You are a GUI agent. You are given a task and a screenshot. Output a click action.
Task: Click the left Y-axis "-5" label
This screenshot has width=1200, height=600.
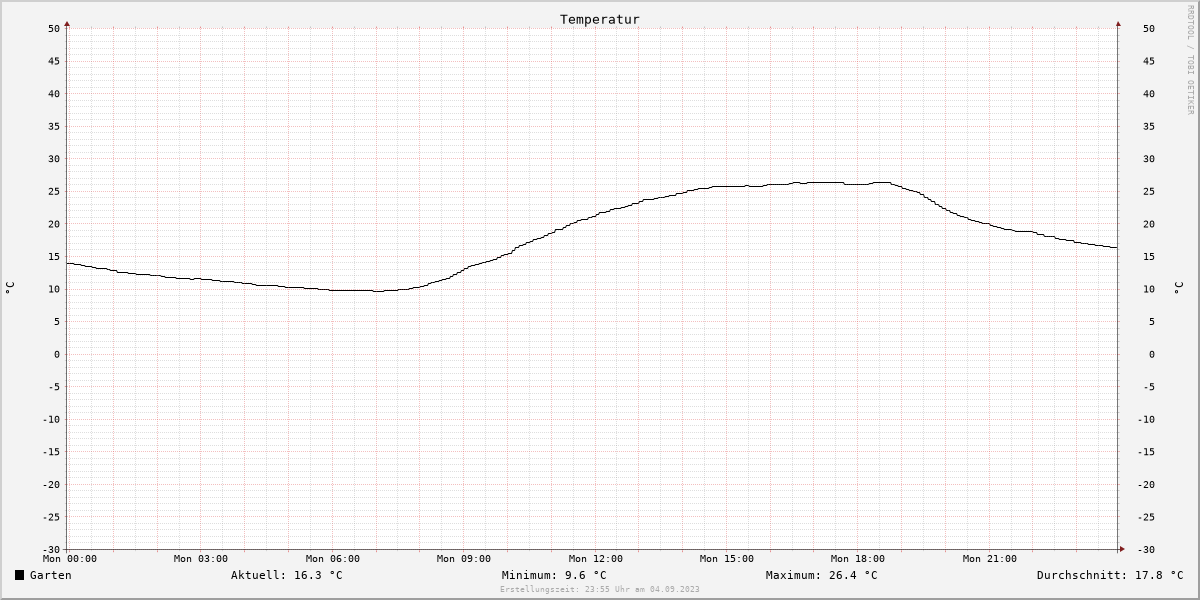point(54,387)
